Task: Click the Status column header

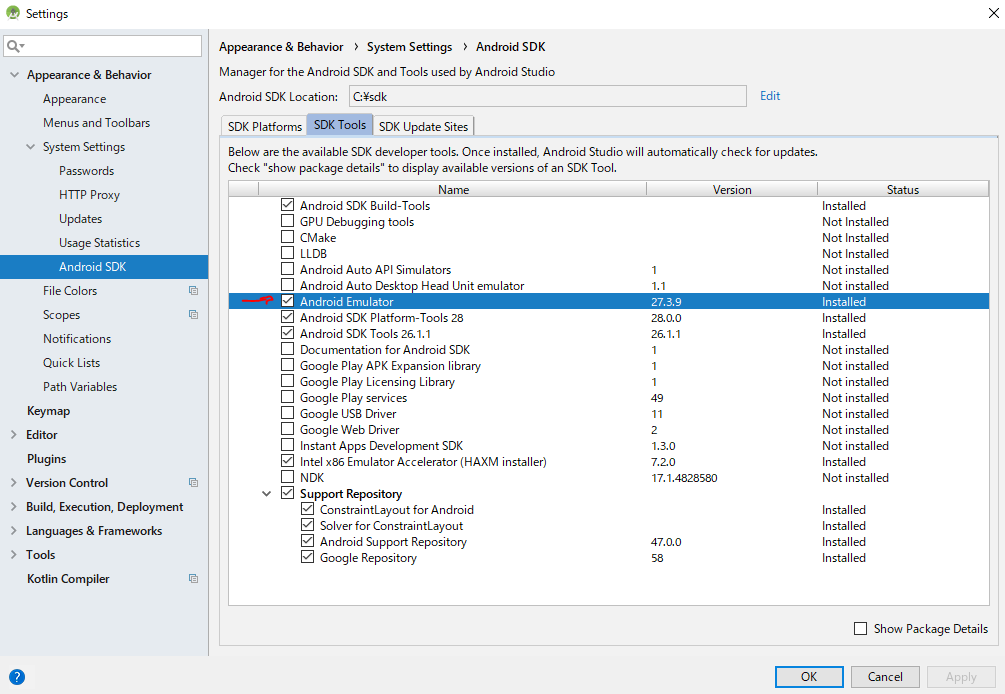Action: tap(902, 189)
